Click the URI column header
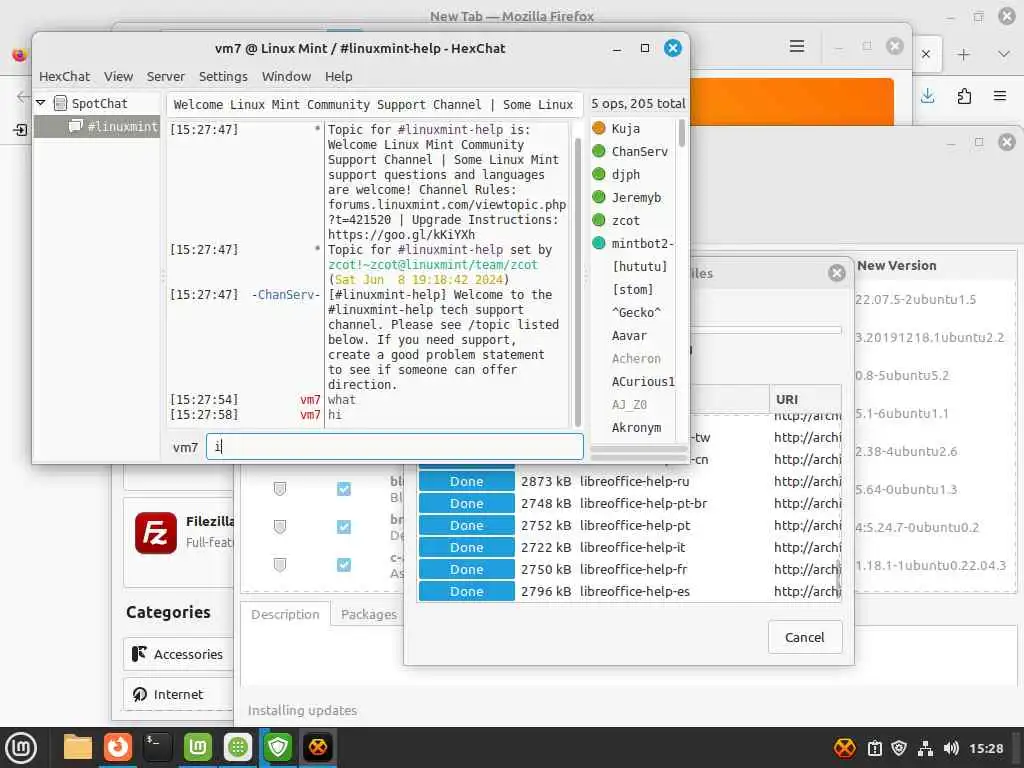 (805, 399)
